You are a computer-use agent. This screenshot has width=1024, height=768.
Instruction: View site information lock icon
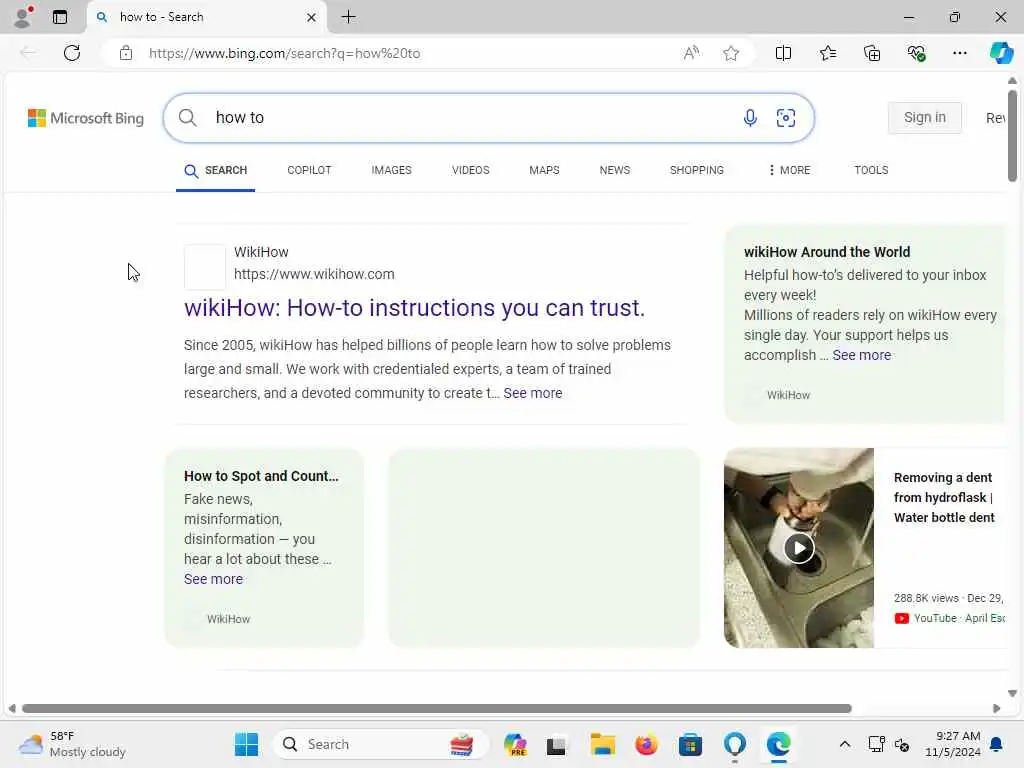[x=126, y=53]
